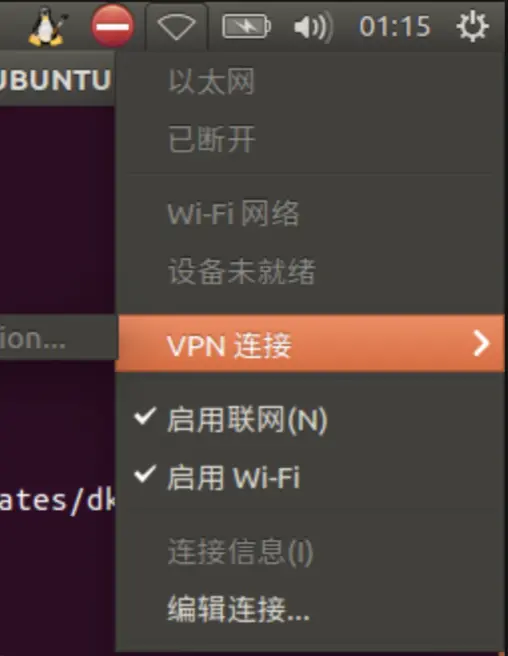Viewport: 508px width, 656px height.
Task: Open the power gear session menu
Action: pyautogui.click(x=472, y=26)
